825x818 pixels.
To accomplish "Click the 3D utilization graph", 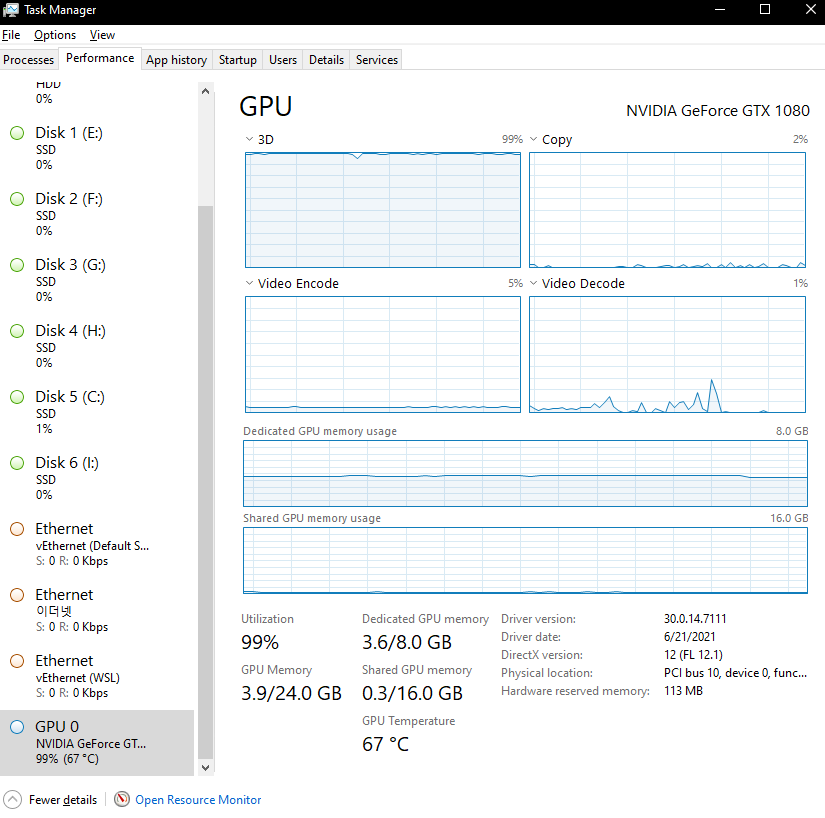I will (x=383, y=210).
